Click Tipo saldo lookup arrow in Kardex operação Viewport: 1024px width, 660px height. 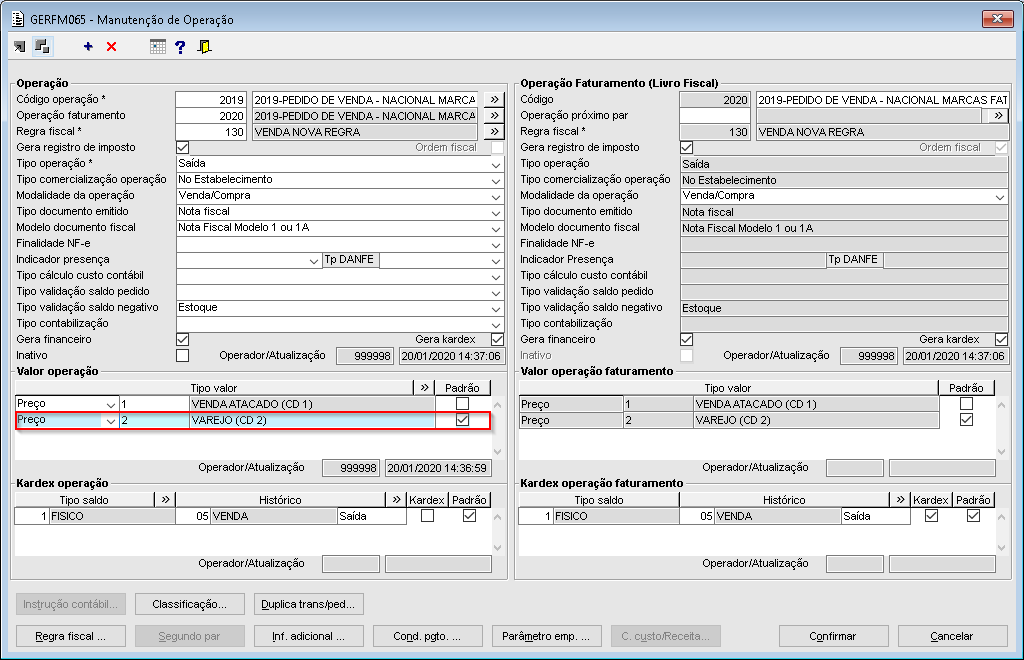[x=165, y=499]
